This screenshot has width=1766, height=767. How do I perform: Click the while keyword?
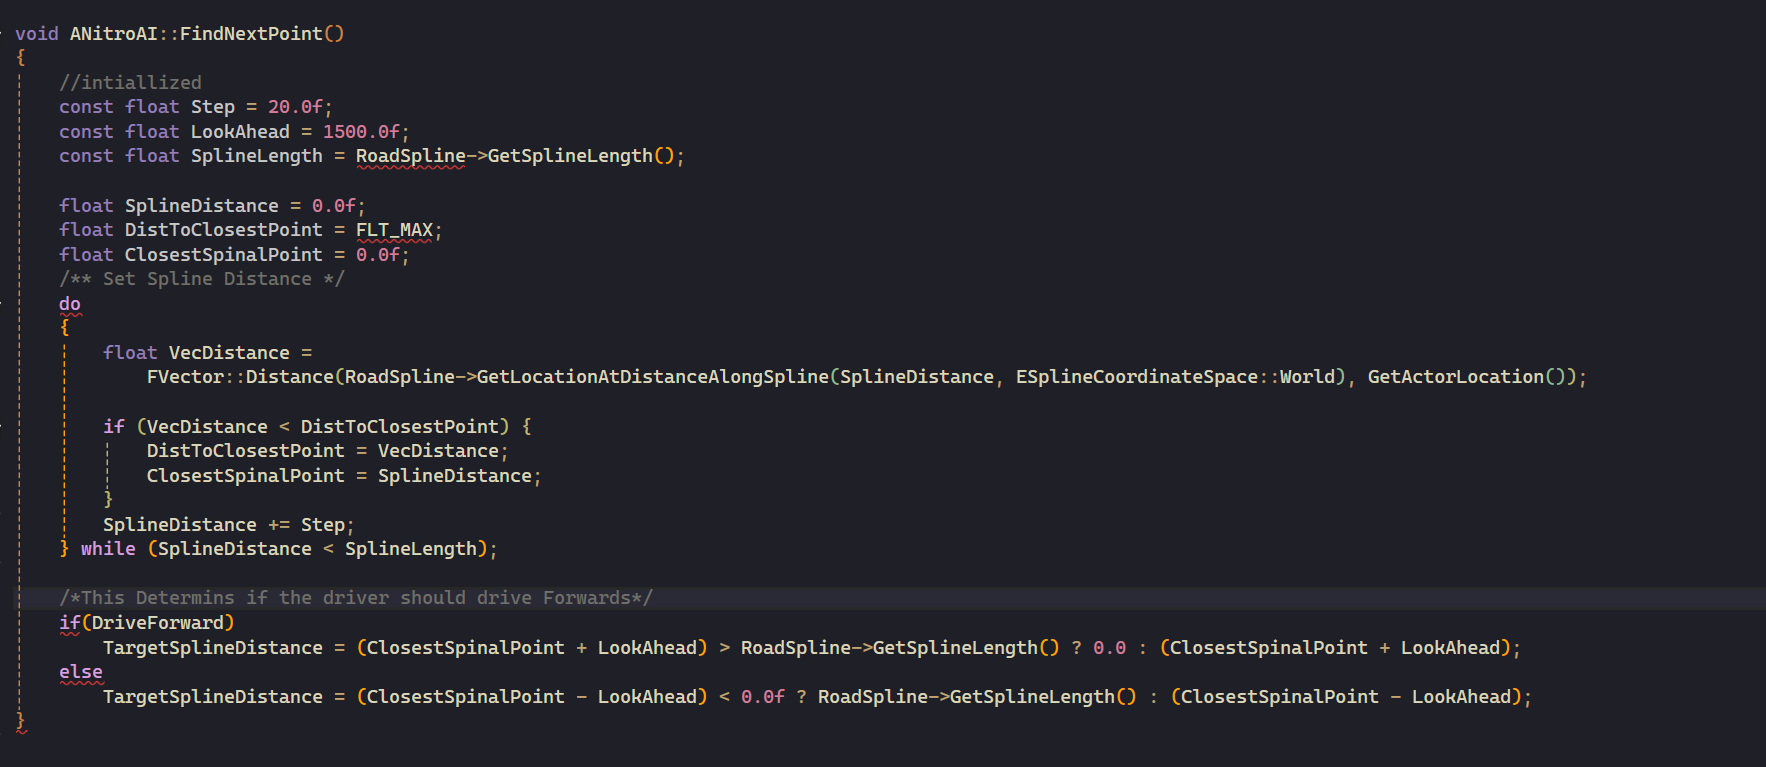[108, 549]
